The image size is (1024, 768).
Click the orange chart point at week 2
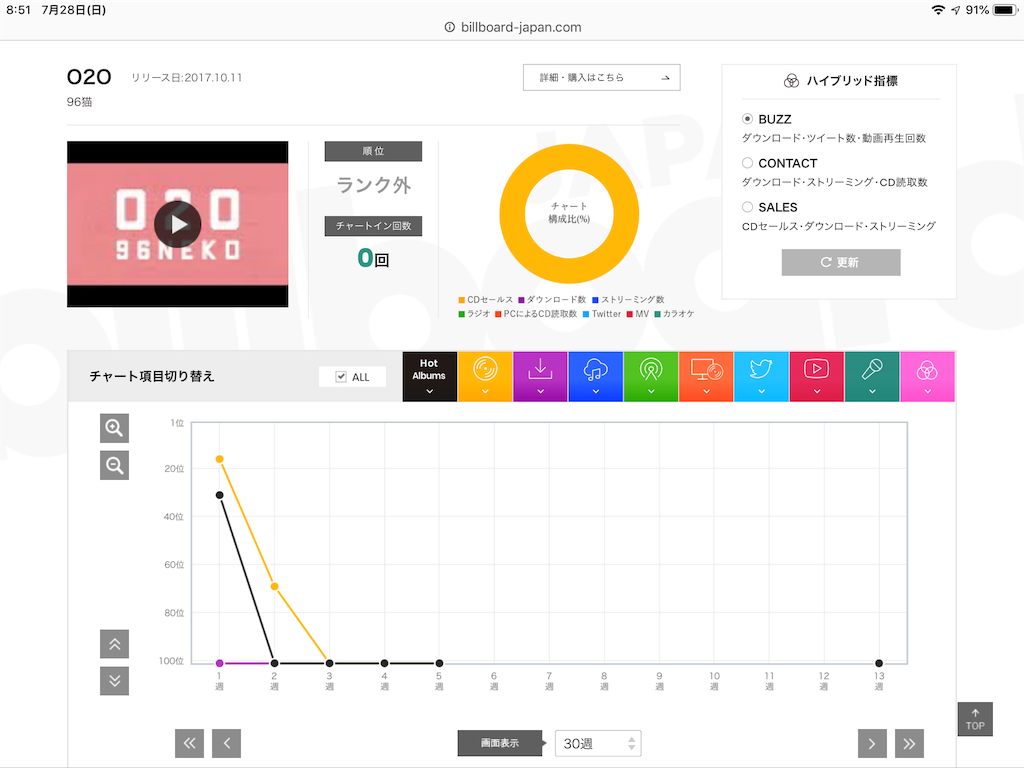(274, 586)
